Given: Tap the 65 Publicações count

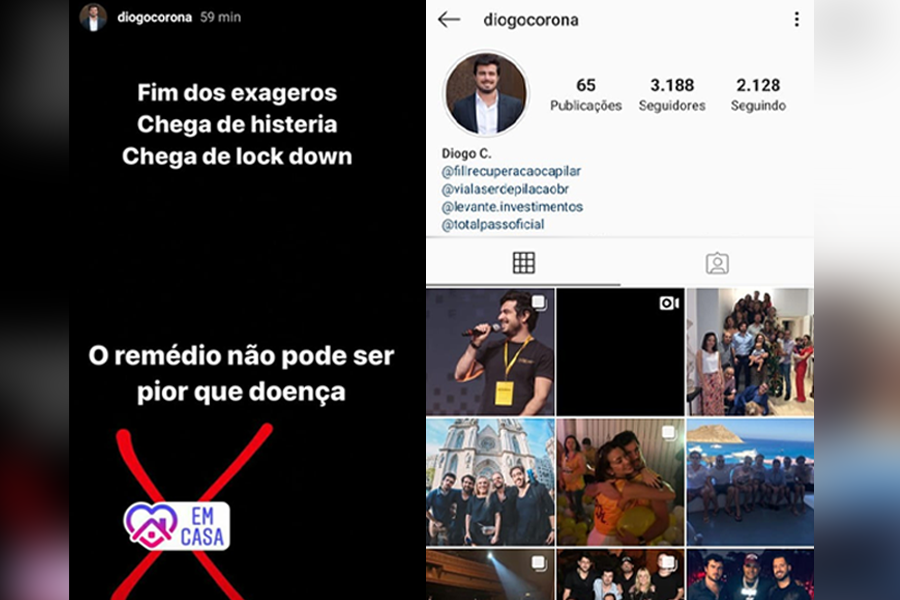Looking at the screenshot, I should [x=585, y=95].
